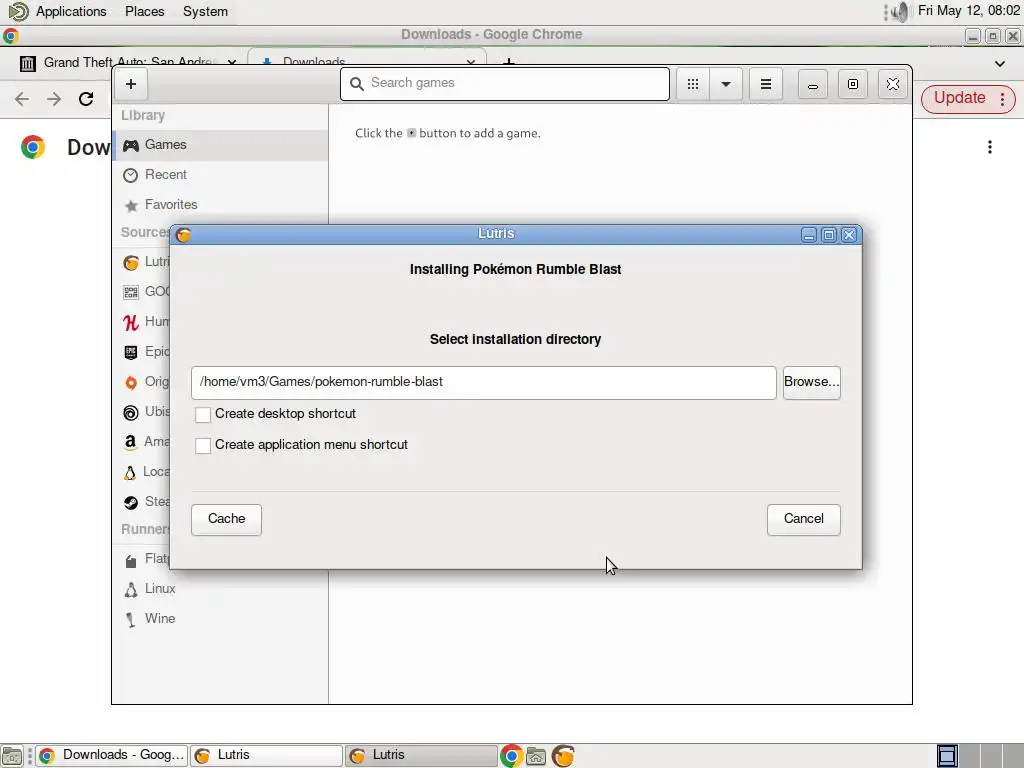Select the GOG source icon
The width and height of the screenshot is (1024, 768).
131,292
